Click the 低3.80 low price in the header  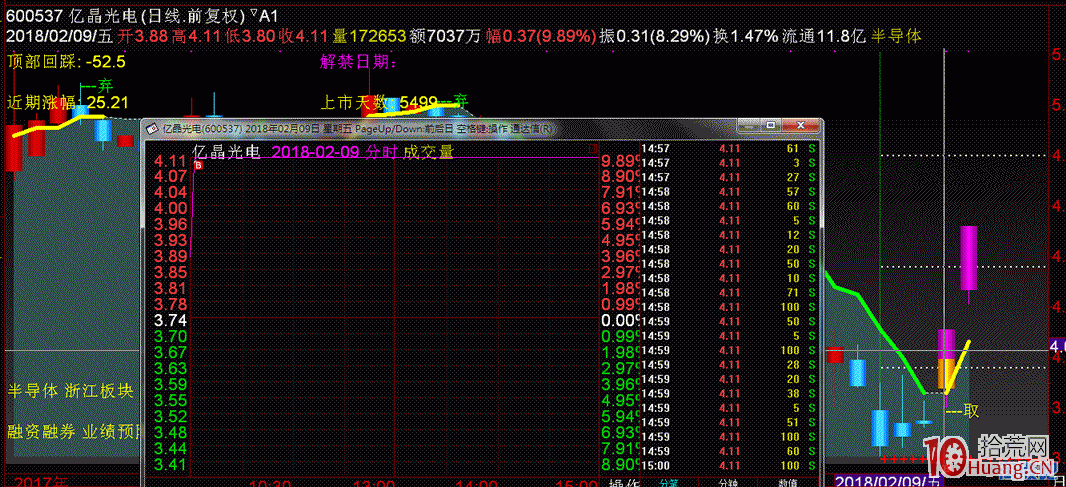pyautogui.click(x=249, y=37)
